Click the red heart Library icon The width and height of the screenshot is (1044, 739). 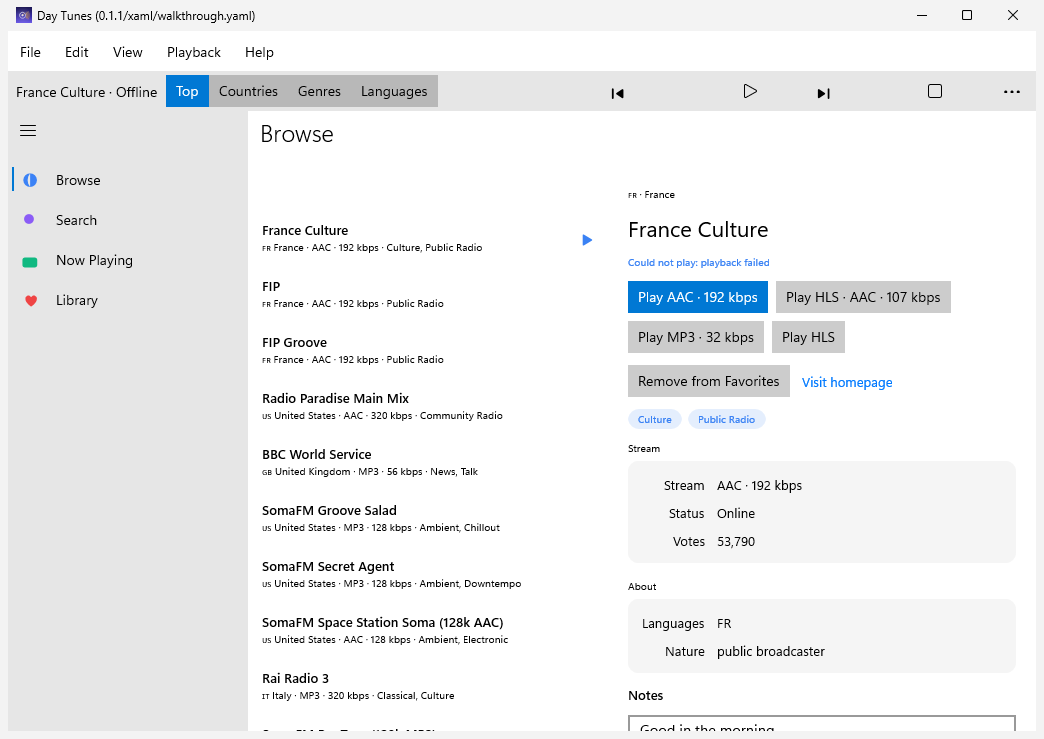[x=31, y=301]
